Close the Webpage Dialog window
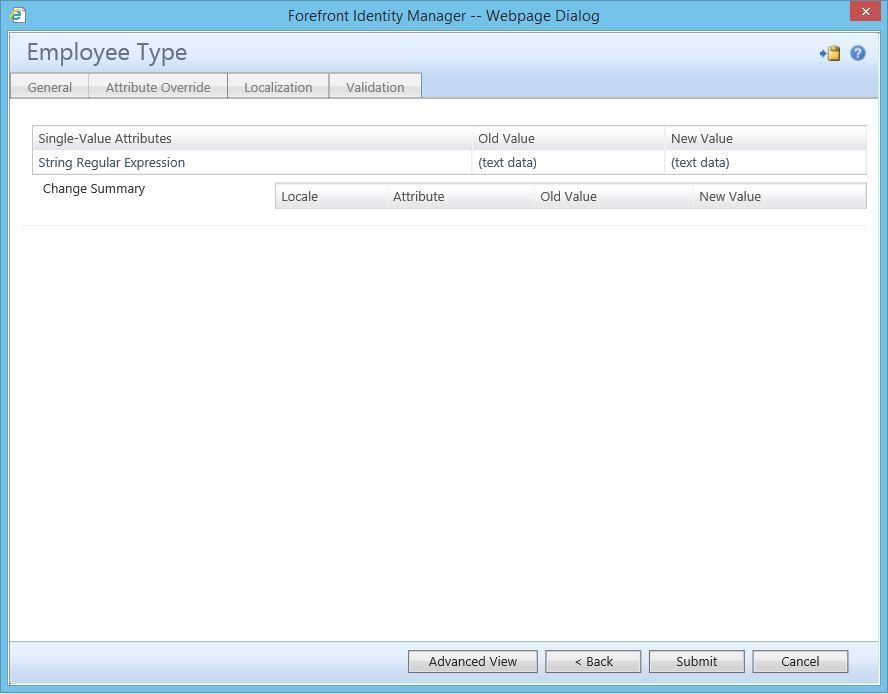The image size is (888, 694). [x=865, y=11]
